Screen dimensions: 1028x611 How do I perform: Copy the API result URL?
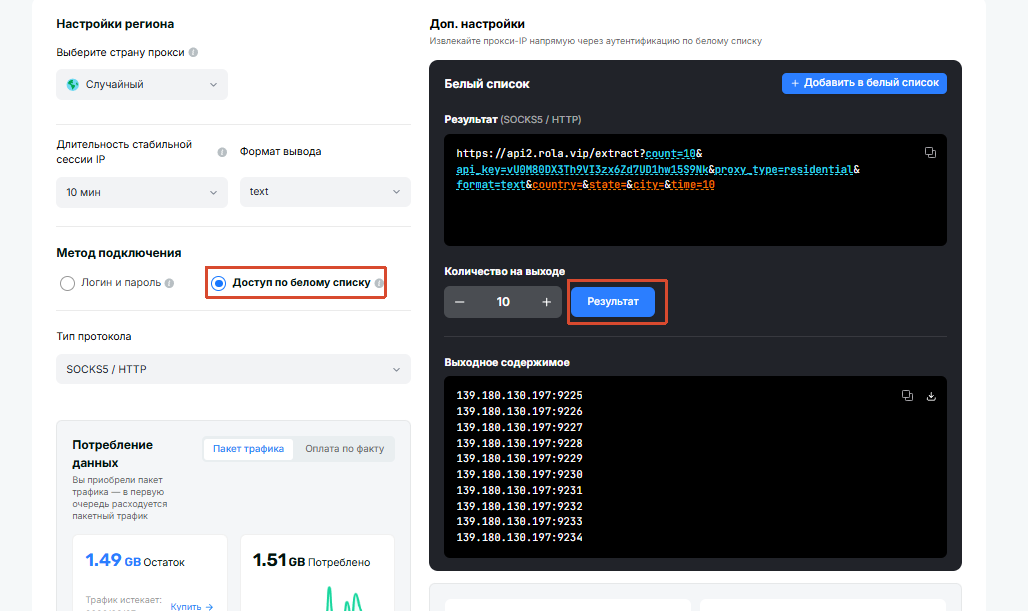[930, 153]
